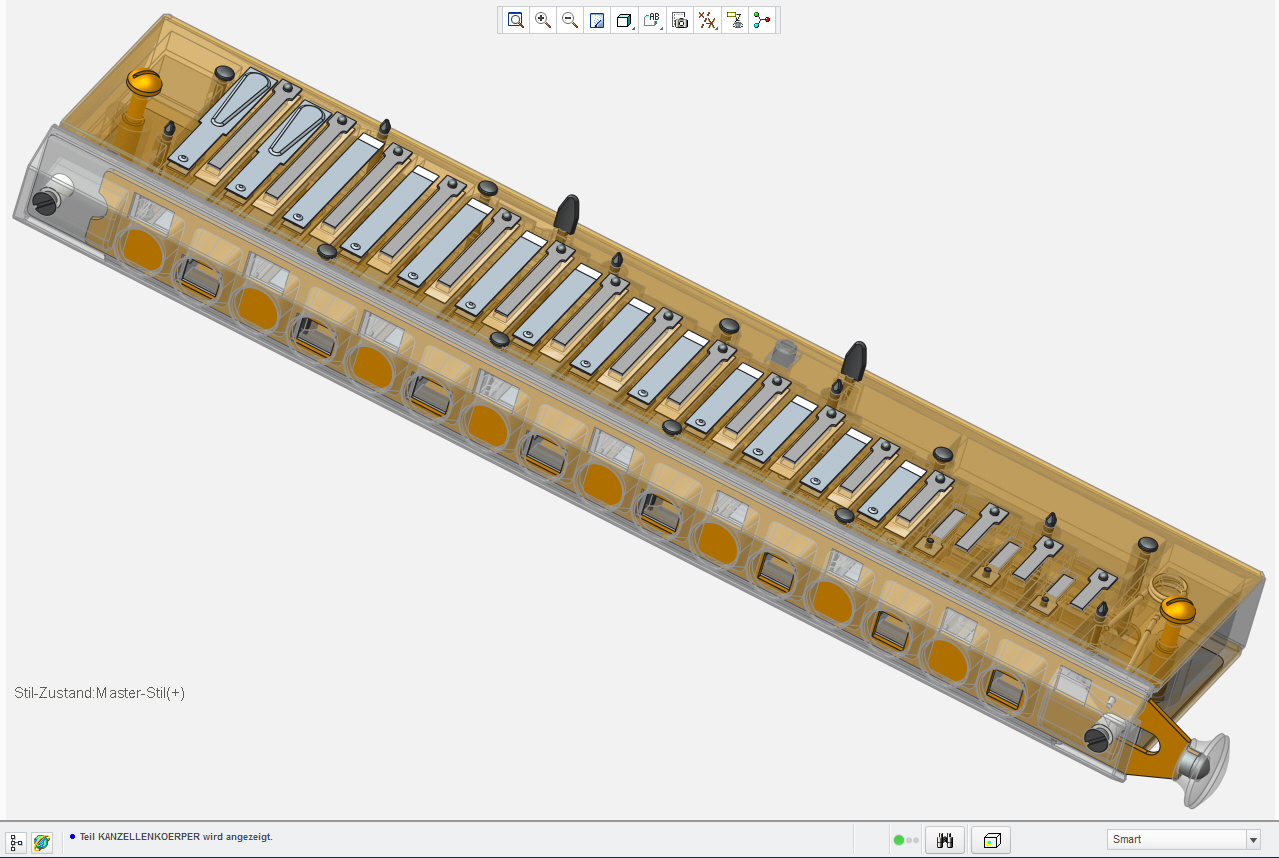Click the Zoom In magnifier icon
The width and height of the screenshot is (1279, 858).
pyautogui.click(x=543, y=20)
